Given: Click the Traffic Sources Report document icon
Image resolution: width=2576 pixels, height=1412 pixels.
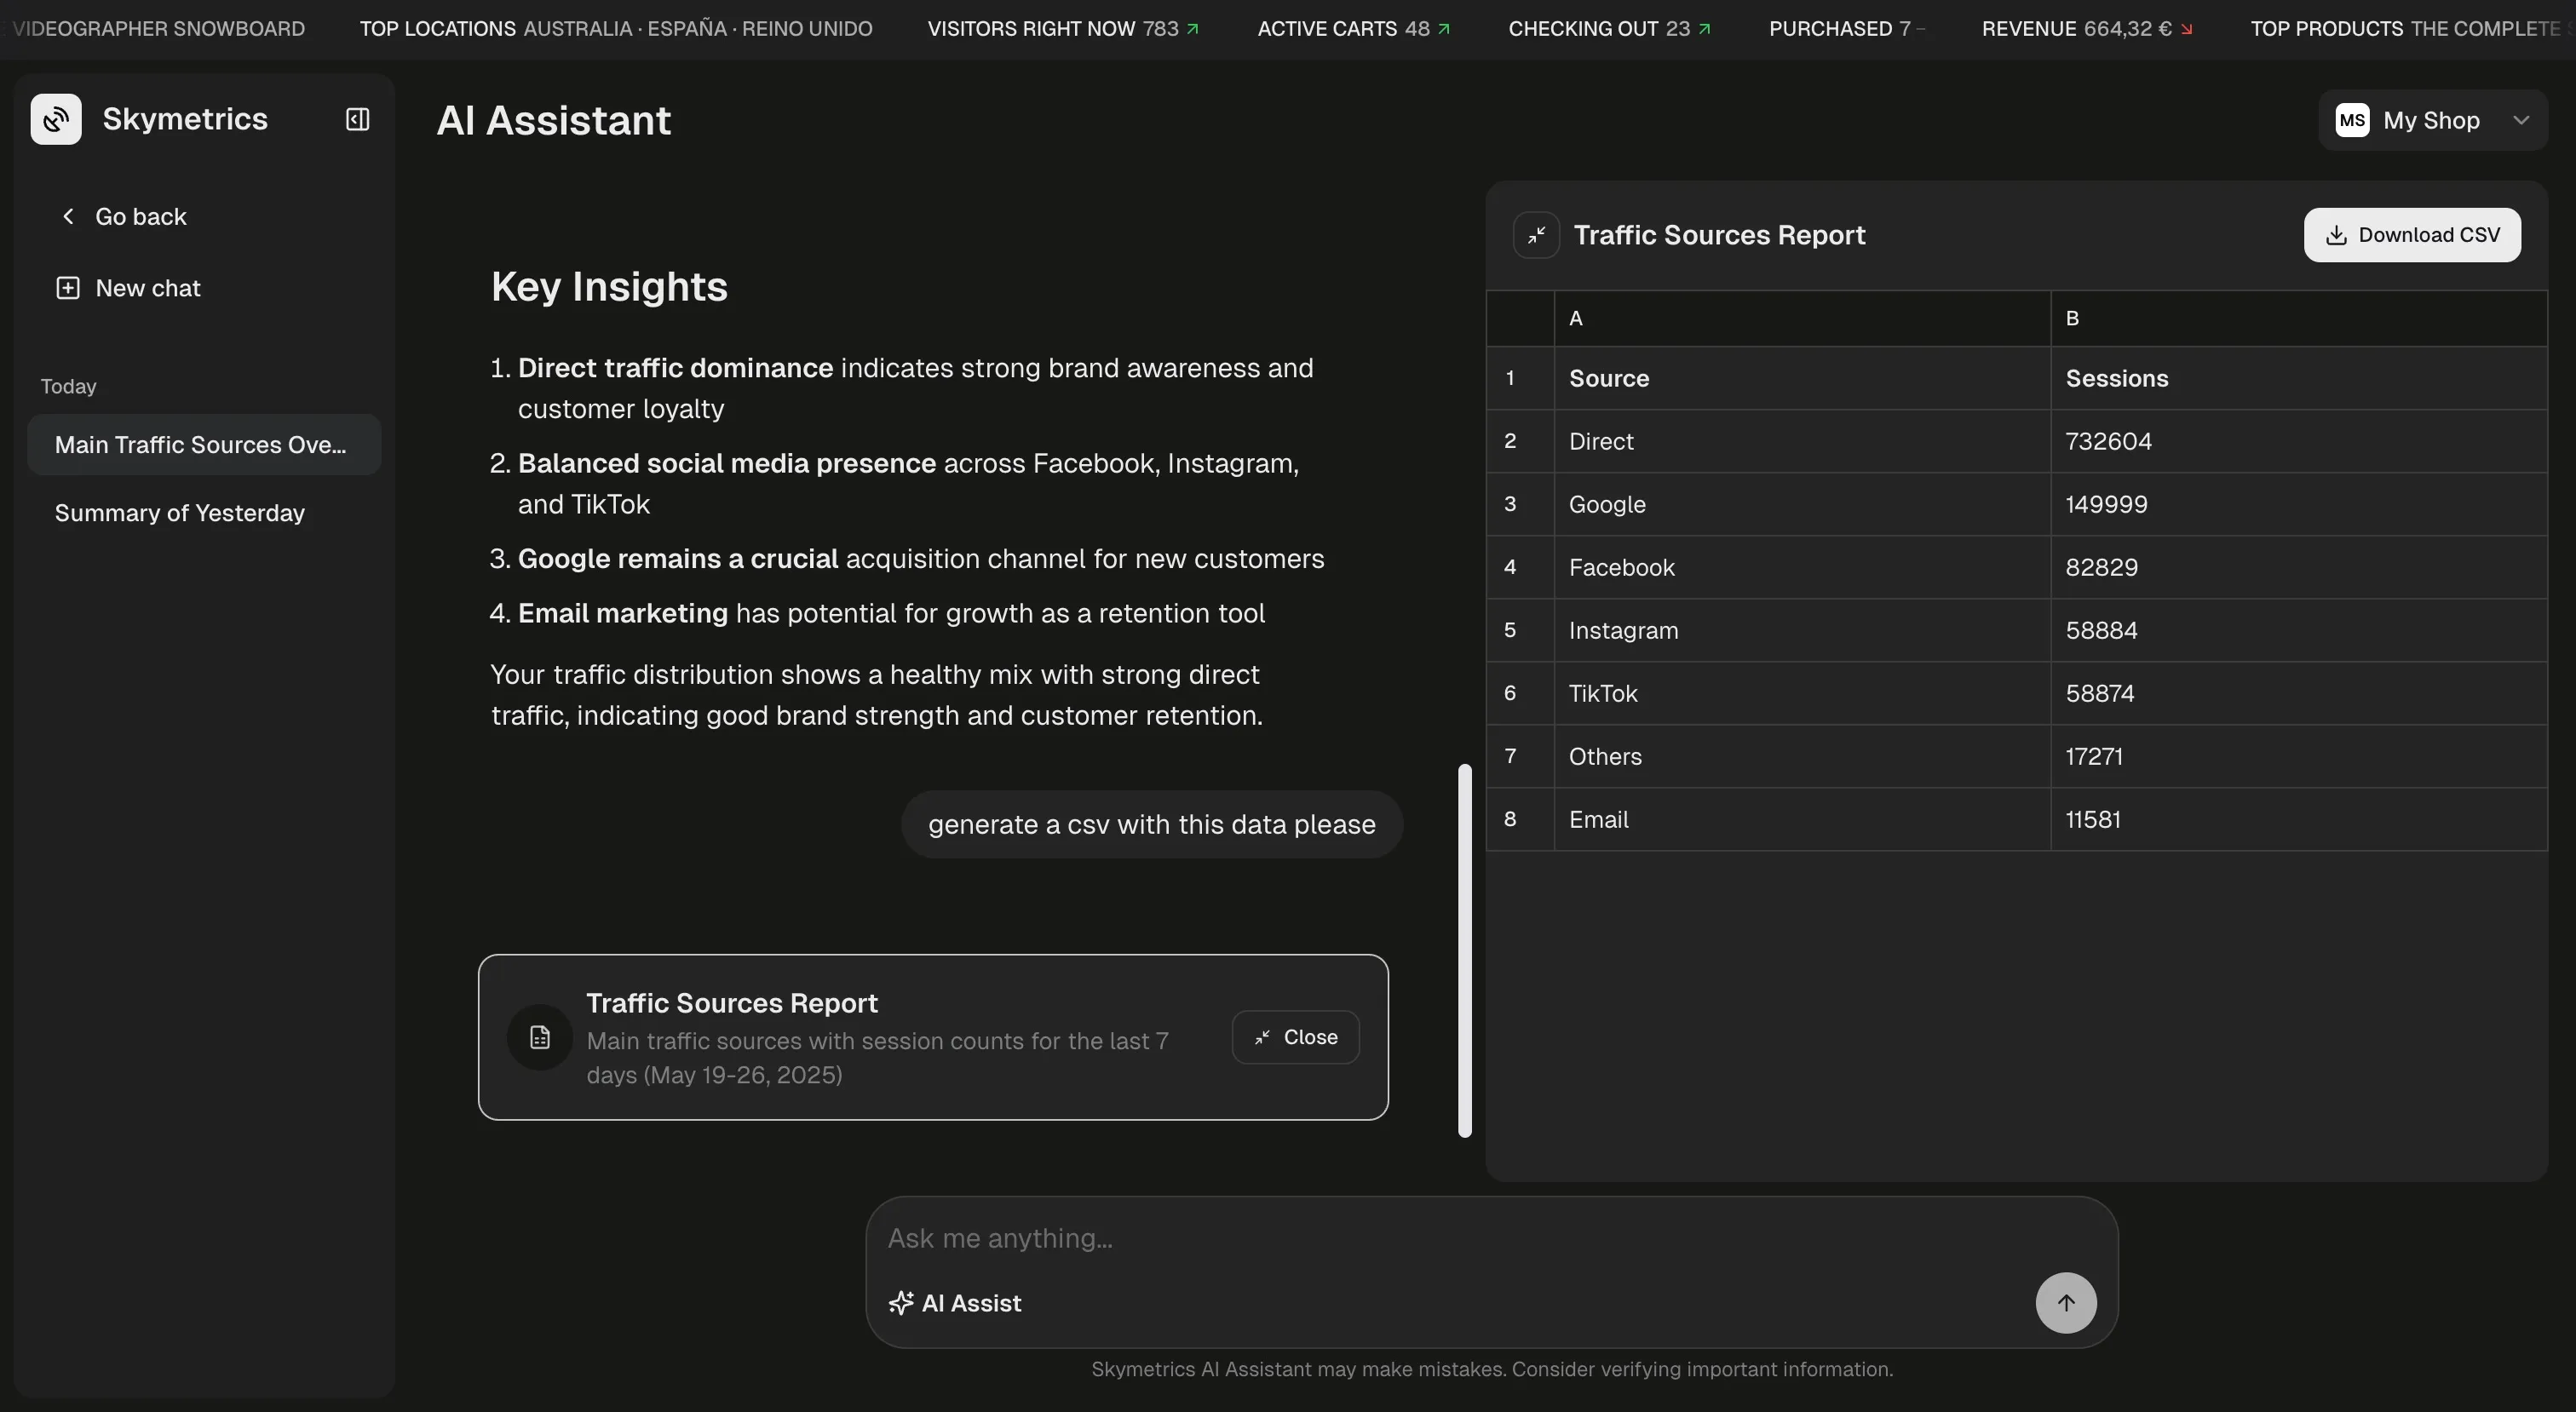Looking at the screenshot, I should (x=540, y=1037).
